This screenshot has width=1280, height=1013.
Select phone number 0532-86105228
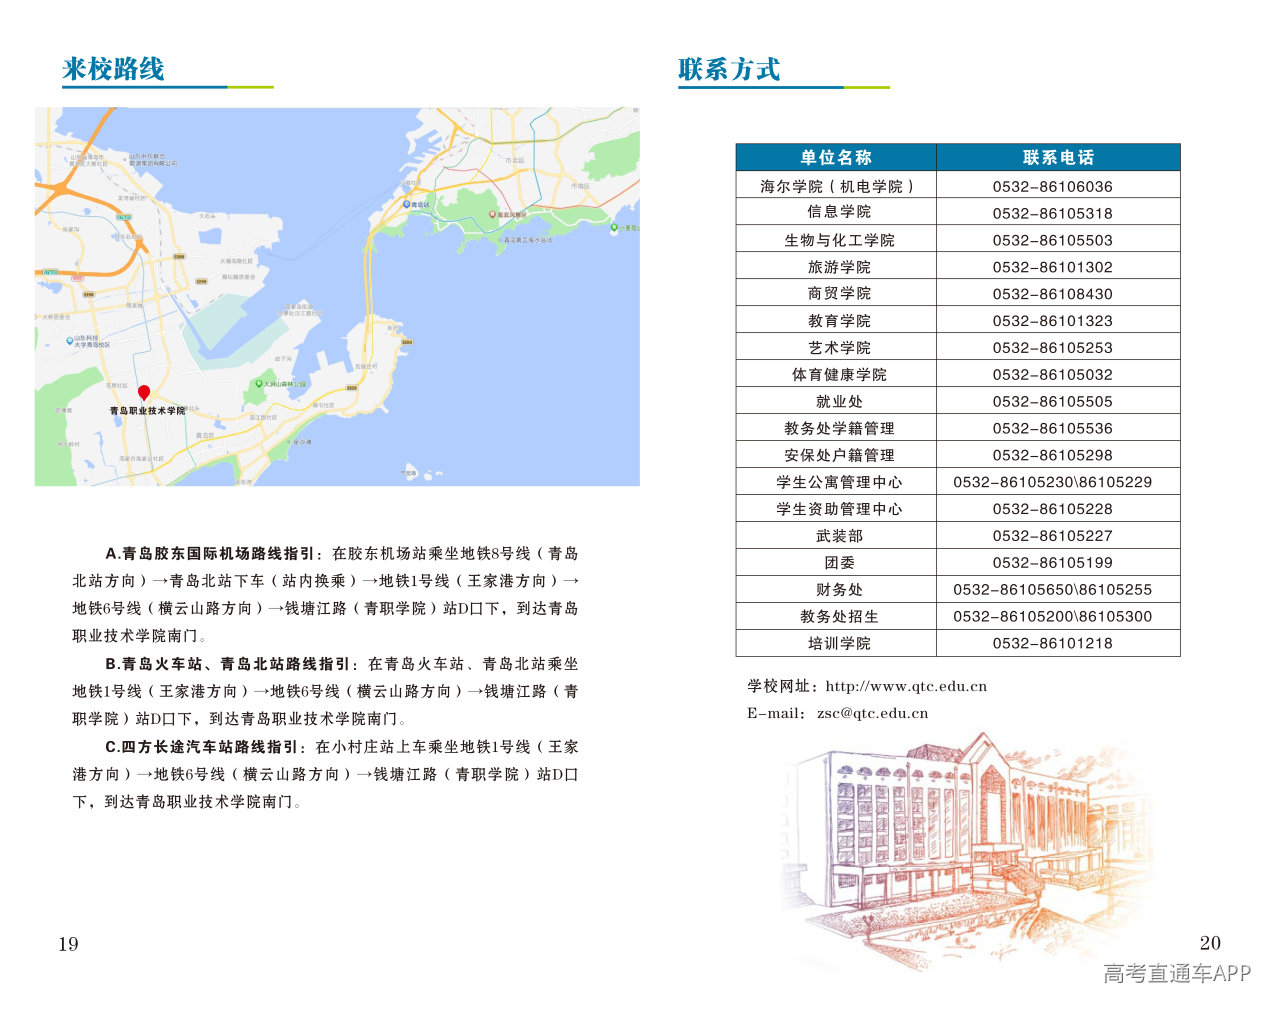[x=1052, y=509]
